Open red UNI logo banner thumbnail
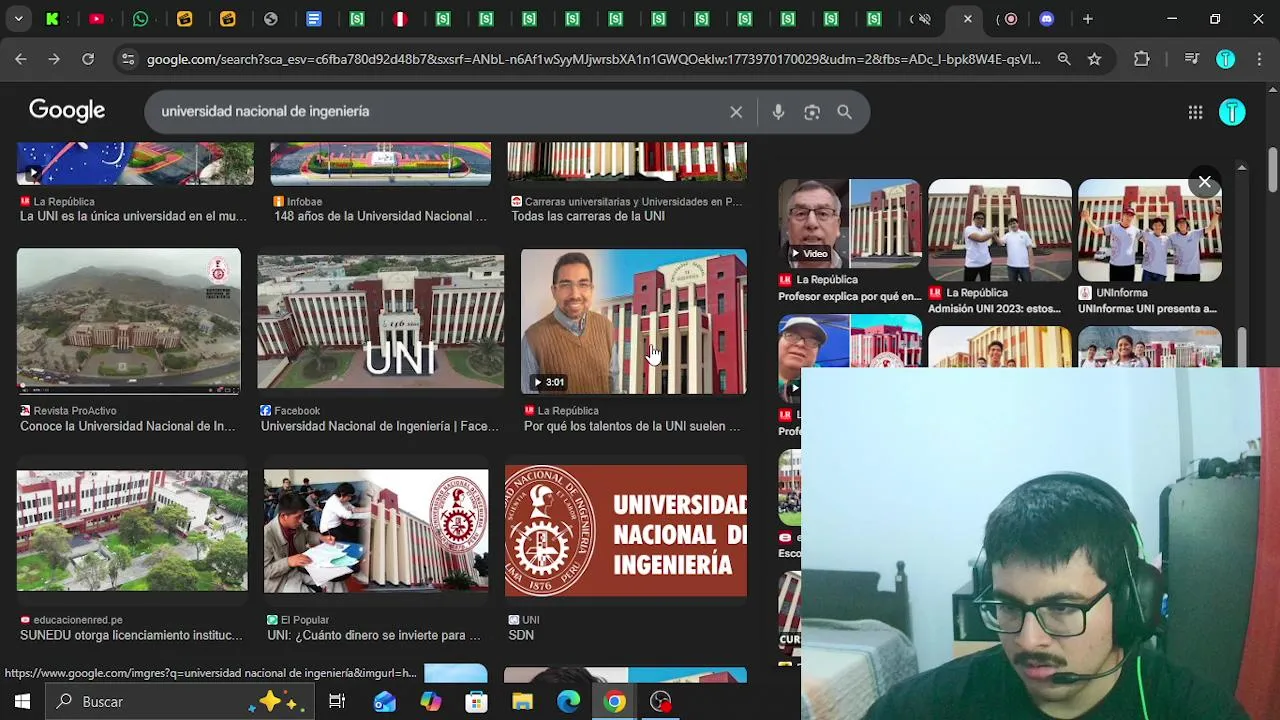The width and height of the screenshot is (1280, 720). [626, 531]
